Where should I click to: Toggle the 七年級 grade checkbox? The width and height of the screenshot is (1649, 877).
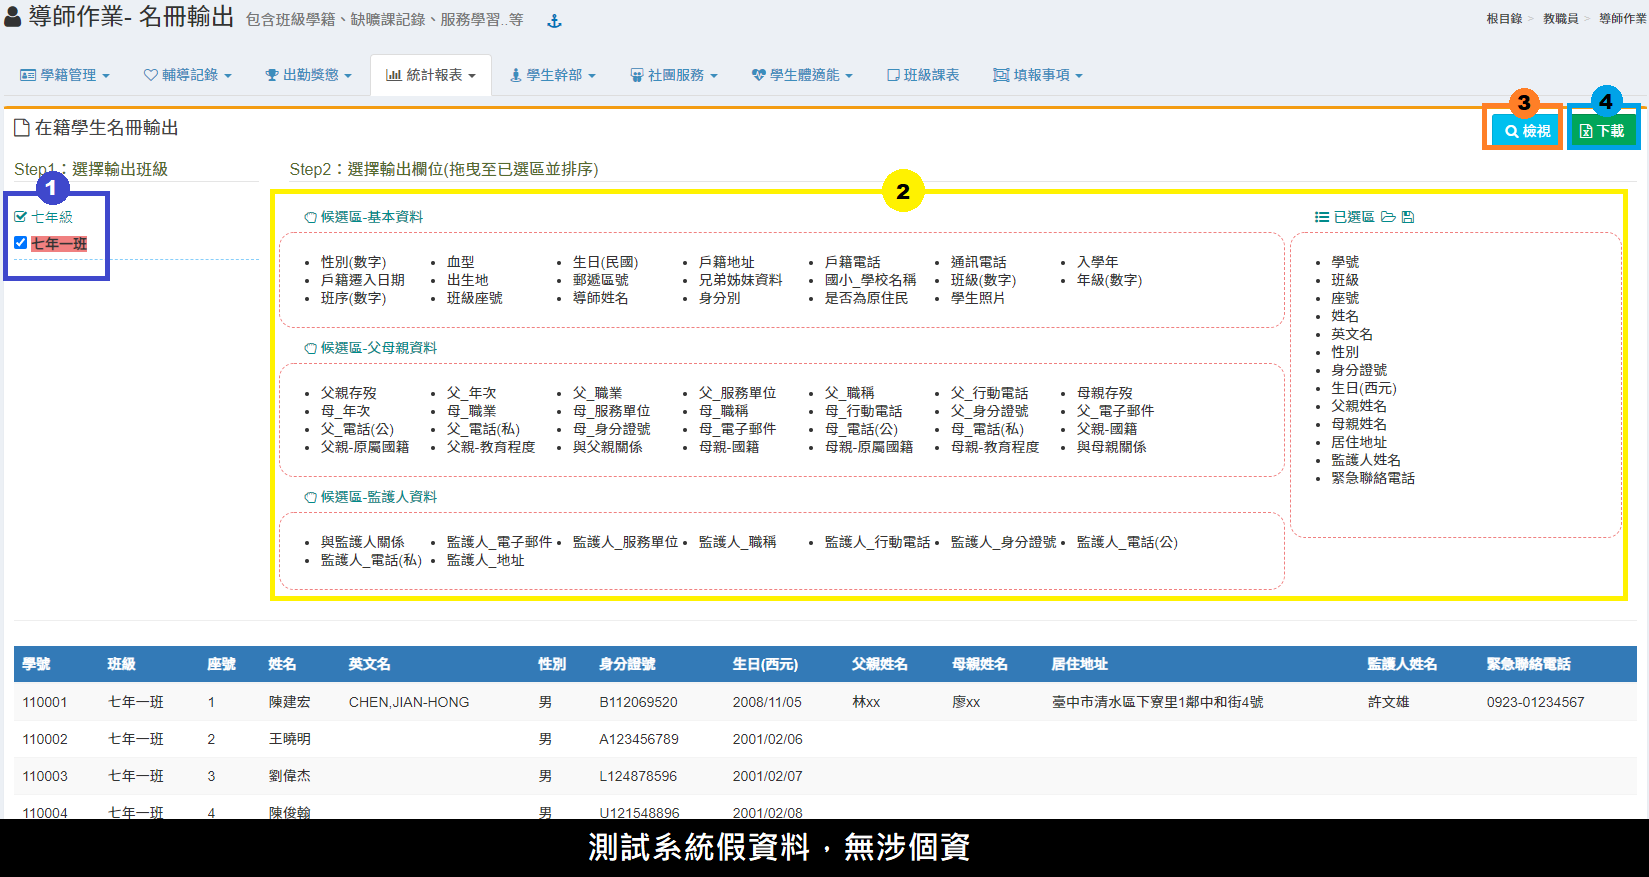point(21,217)
